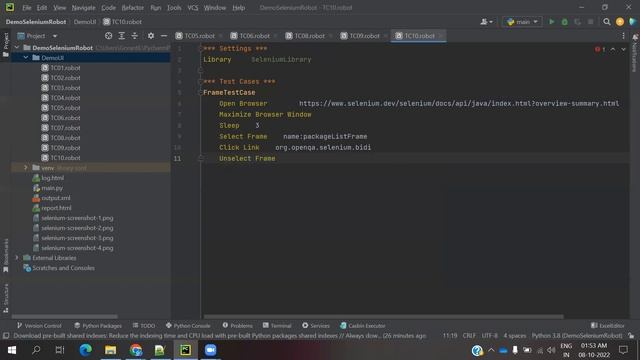Open the File menu
The width and height of the screenshot is (640, 360).
(x=27, y=8)
